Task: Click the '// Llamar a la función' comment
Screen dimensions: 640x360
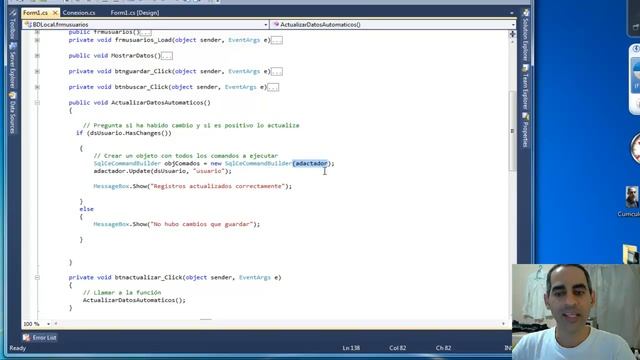Action: click(x=122, y=293)
